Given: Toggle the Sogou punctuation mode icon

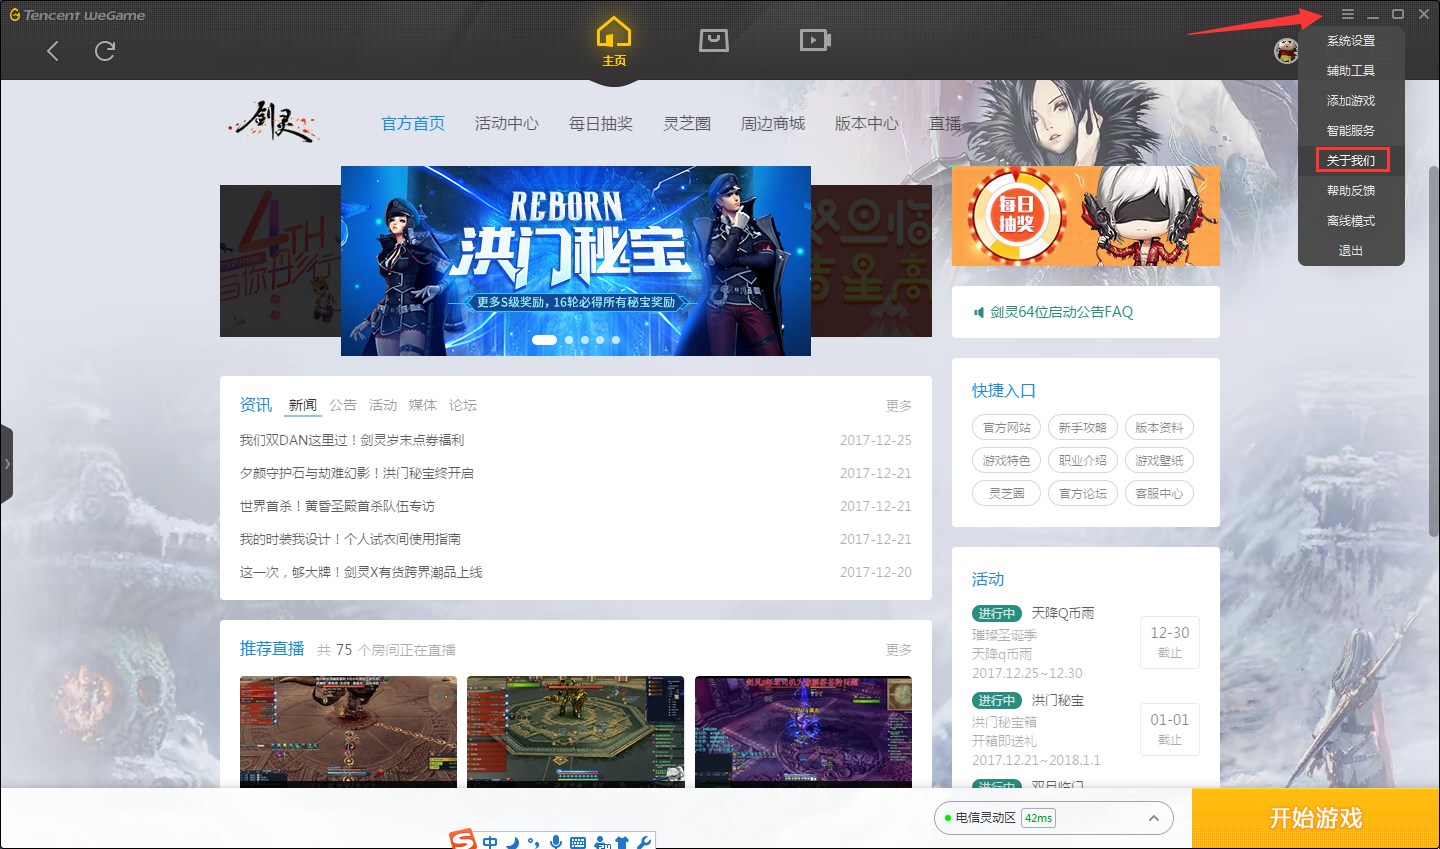Looking at the screenshot, I should (x=533, y=842).
